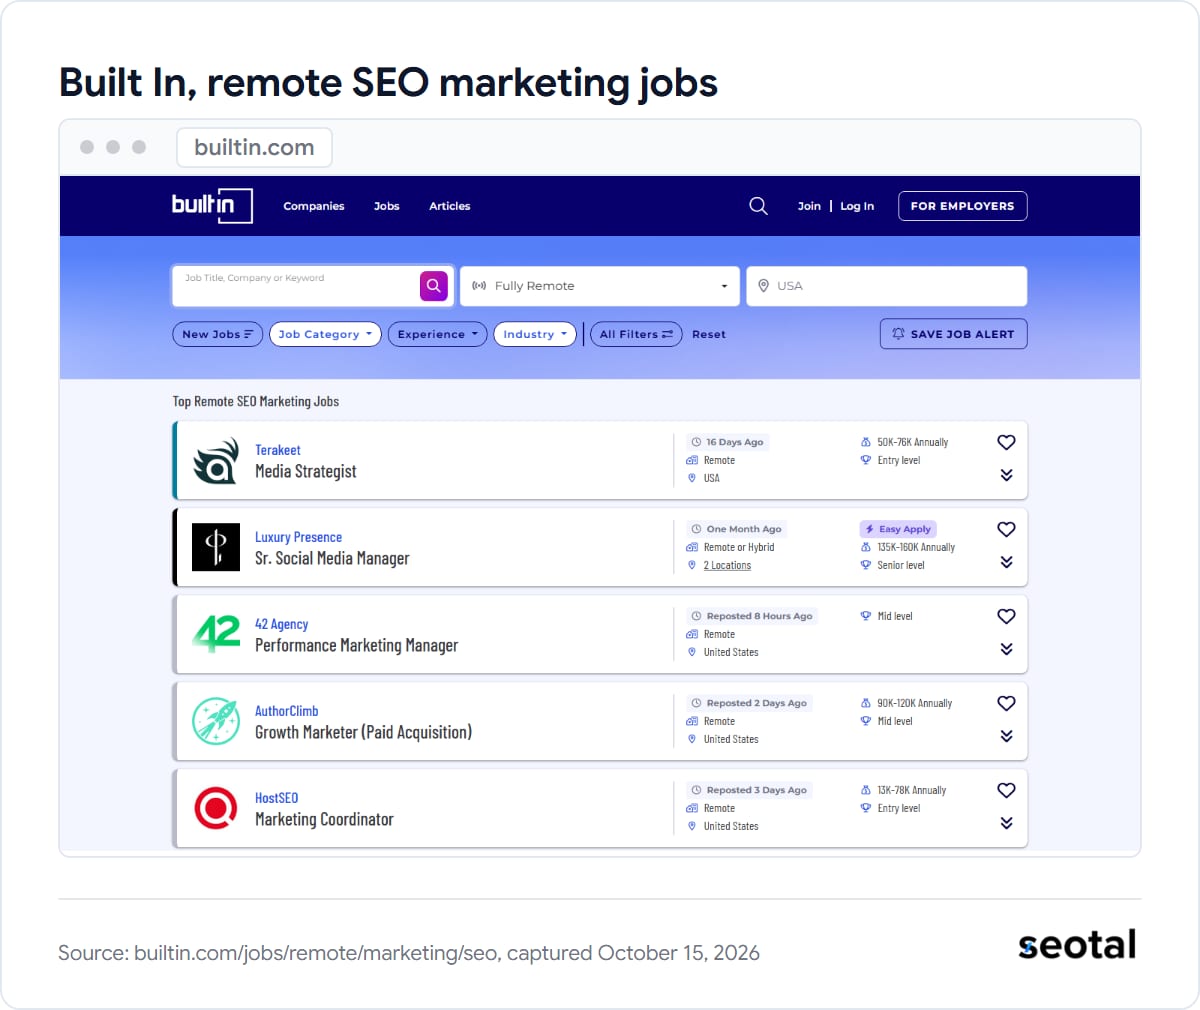Save the Terakeet Media Strategist job with heart
This screenshot has height=1010, width=1200.
pos(1006,442)
